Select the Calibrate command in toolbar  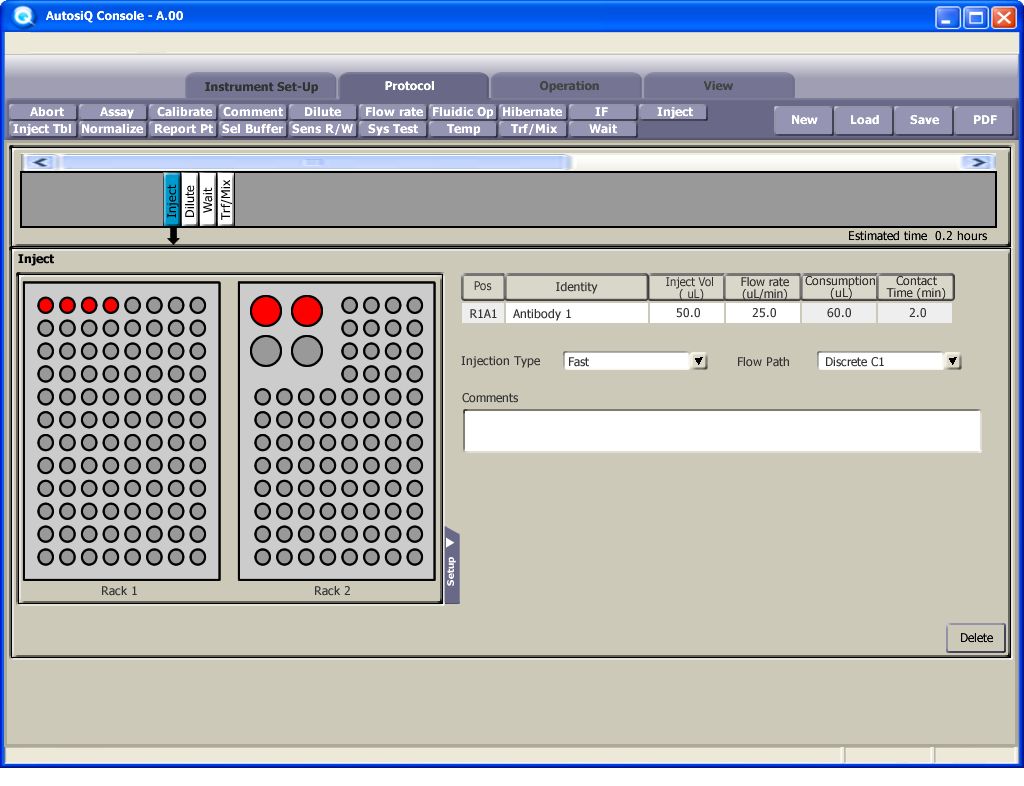coord(184,112)
